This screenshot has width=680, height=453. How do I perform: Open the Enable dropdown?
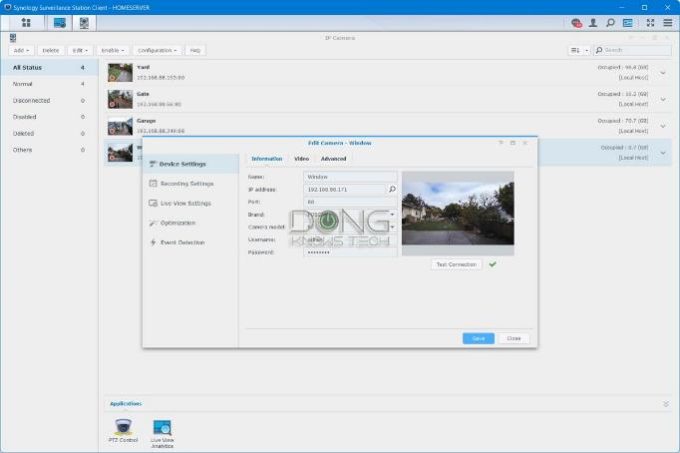tap(113, 50)
